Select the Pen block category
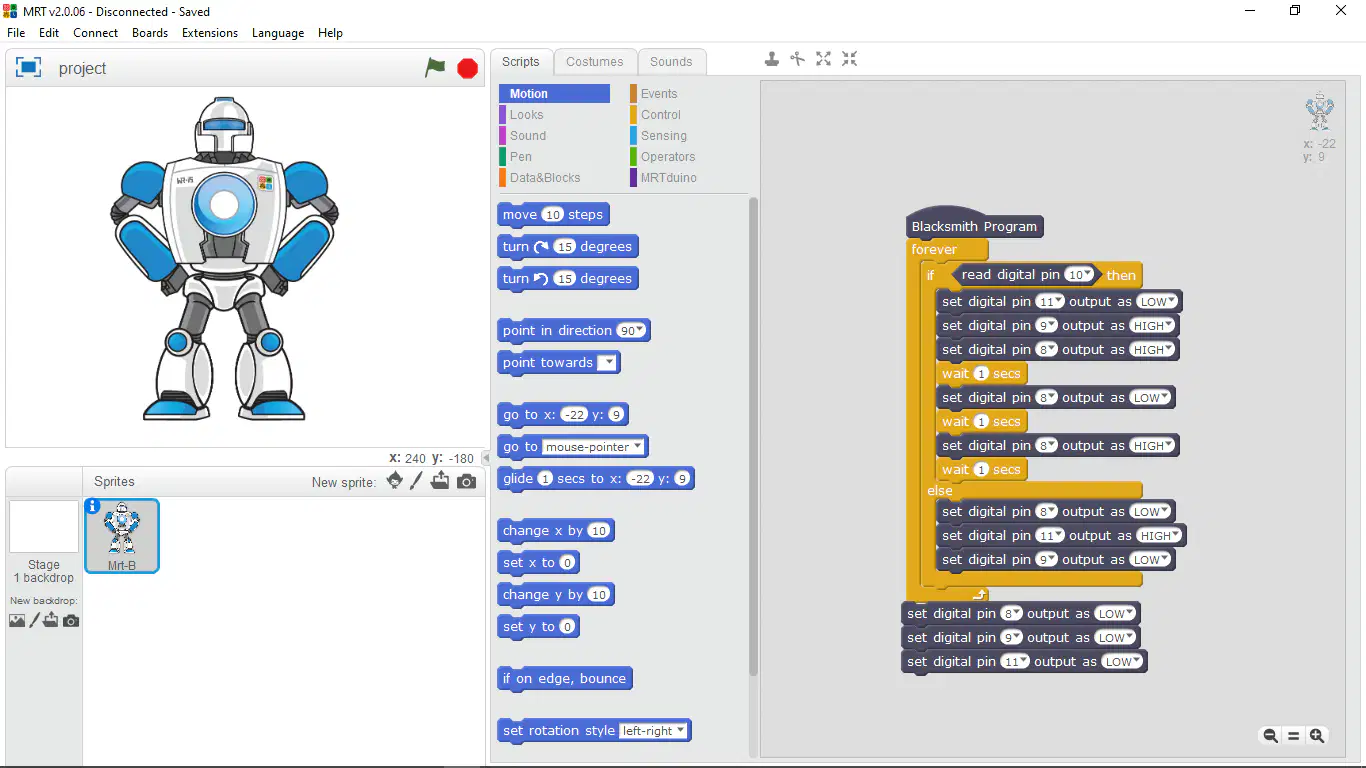The height and width of the screenshot is (768, 1366). coord(520,157)
